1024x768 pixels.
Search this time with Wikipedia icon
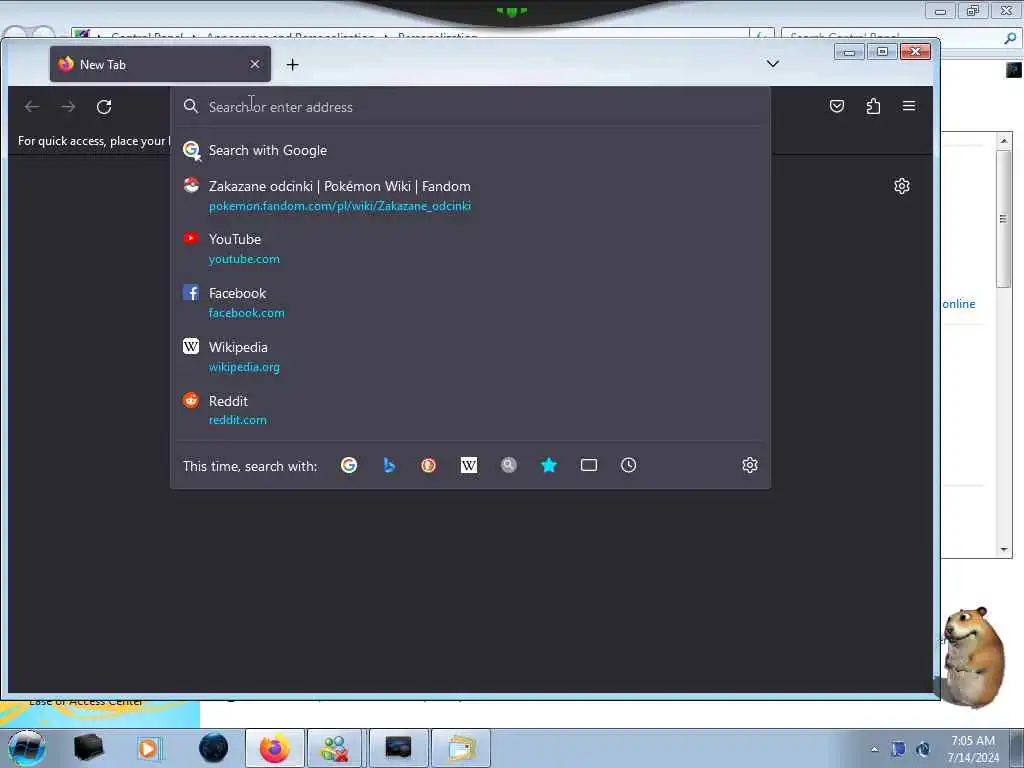pyautogui.click(x=469, y=465)
